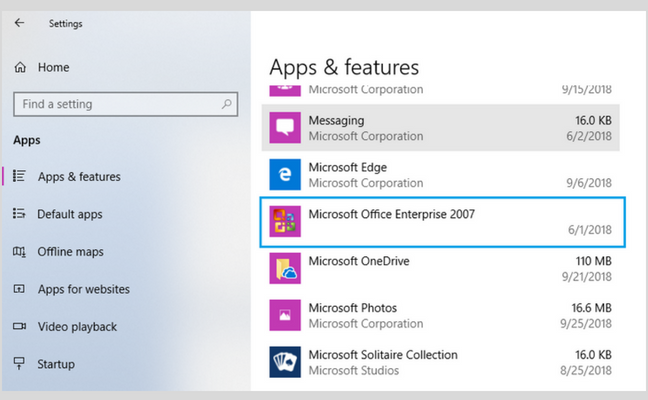Click the 8/25/2018 Solitaire install date
Image resolution: width=648 pixels, height=400 pixels.
586,371
